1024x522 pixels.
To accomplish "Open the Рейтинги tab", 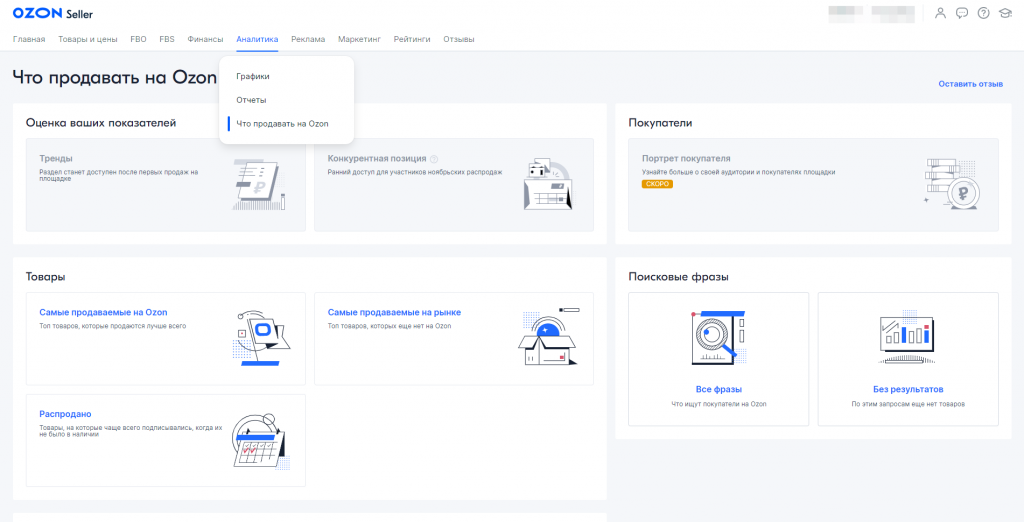I will pyautogui.click(x=412, y=39).
